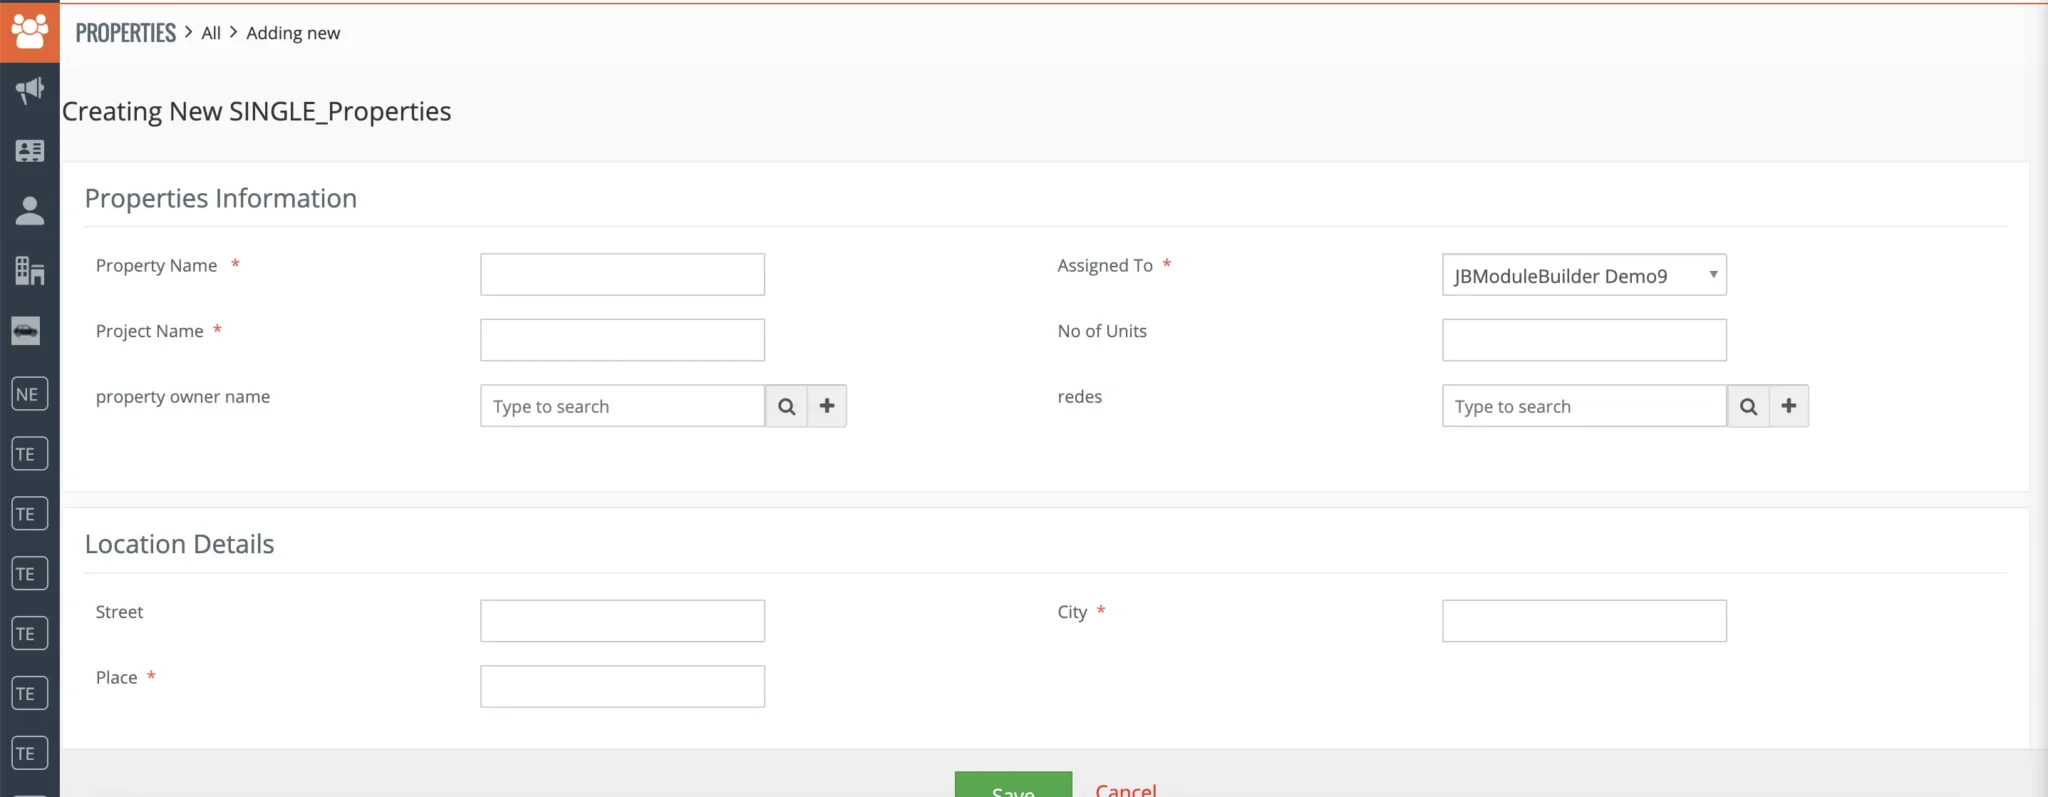
Task: Focus the City input field
Action: pos(1584,621)
